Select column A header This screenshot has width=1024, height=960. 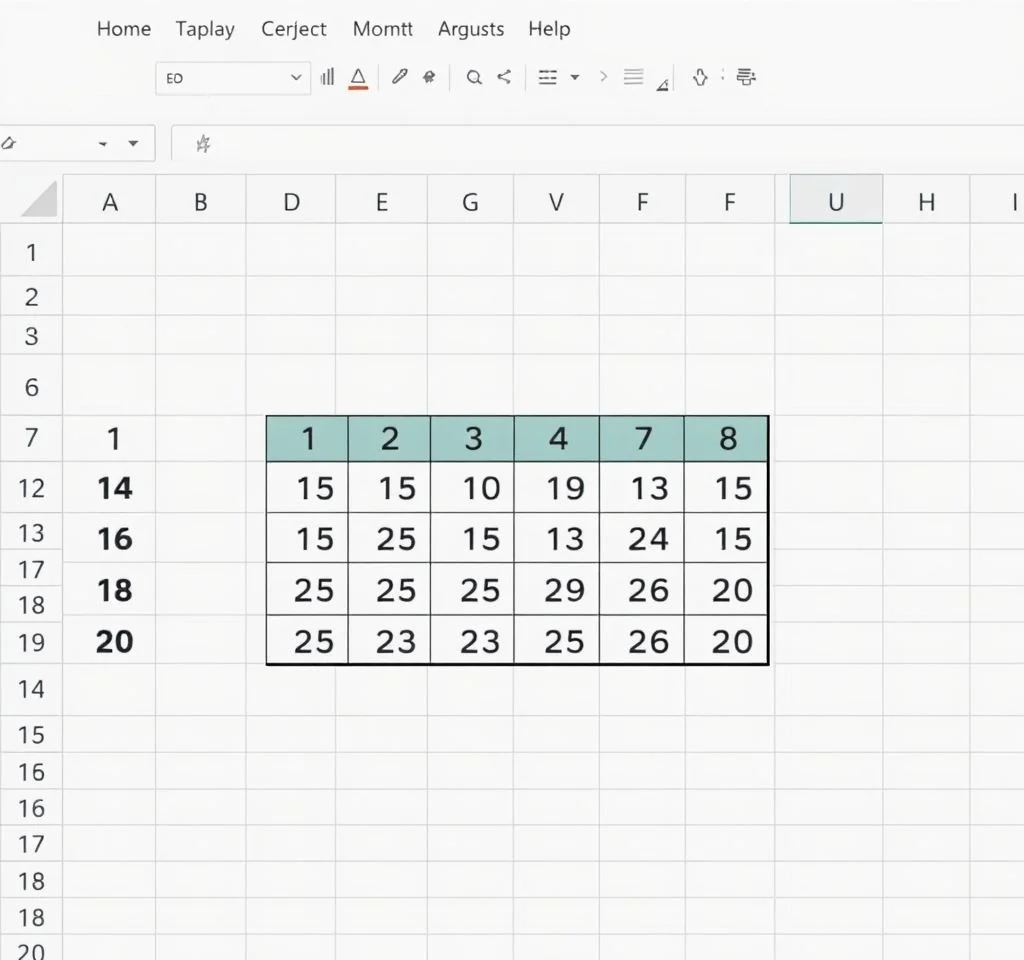tap(110, 203)
